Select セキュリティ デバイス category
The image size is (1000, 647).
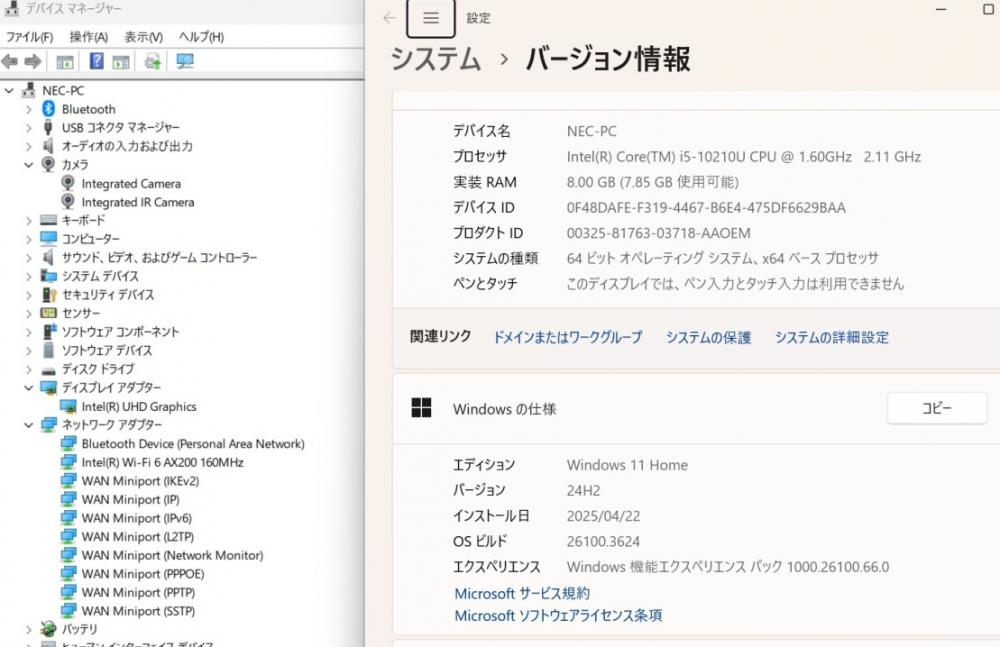click(x=108, y=295)
